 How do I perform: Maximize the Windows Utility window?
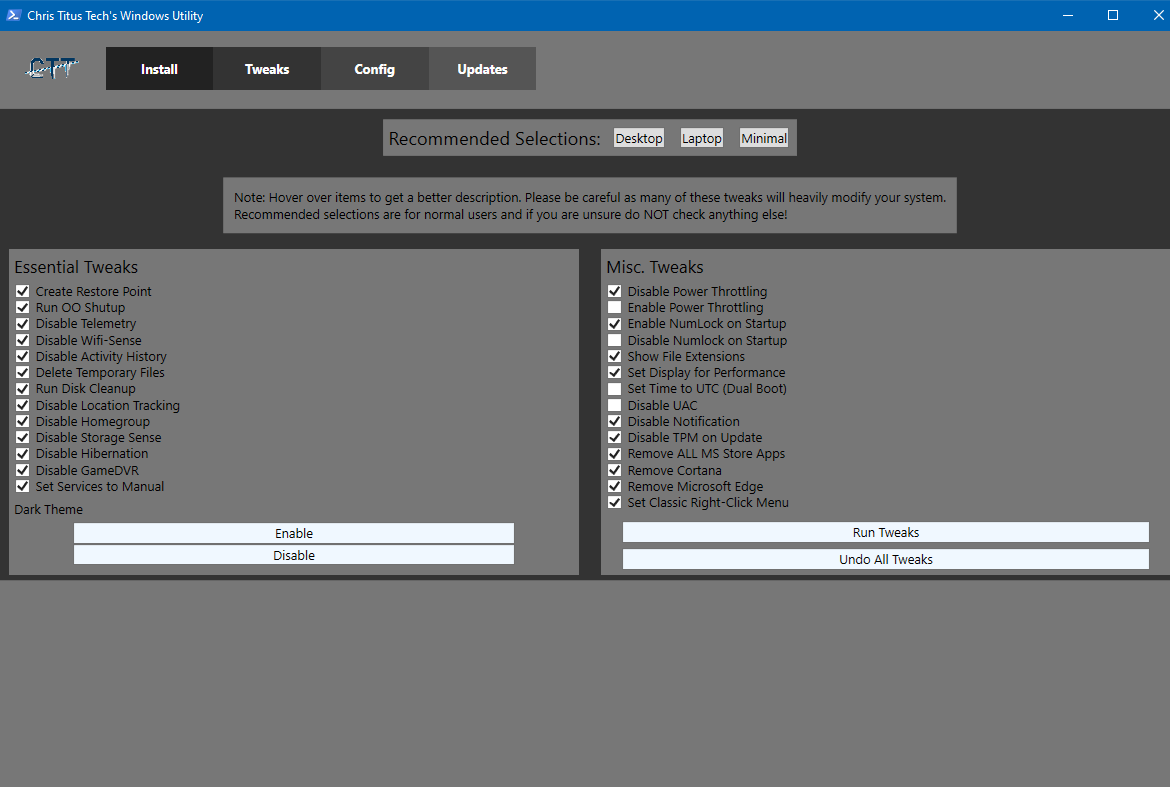pos(1113,15)
